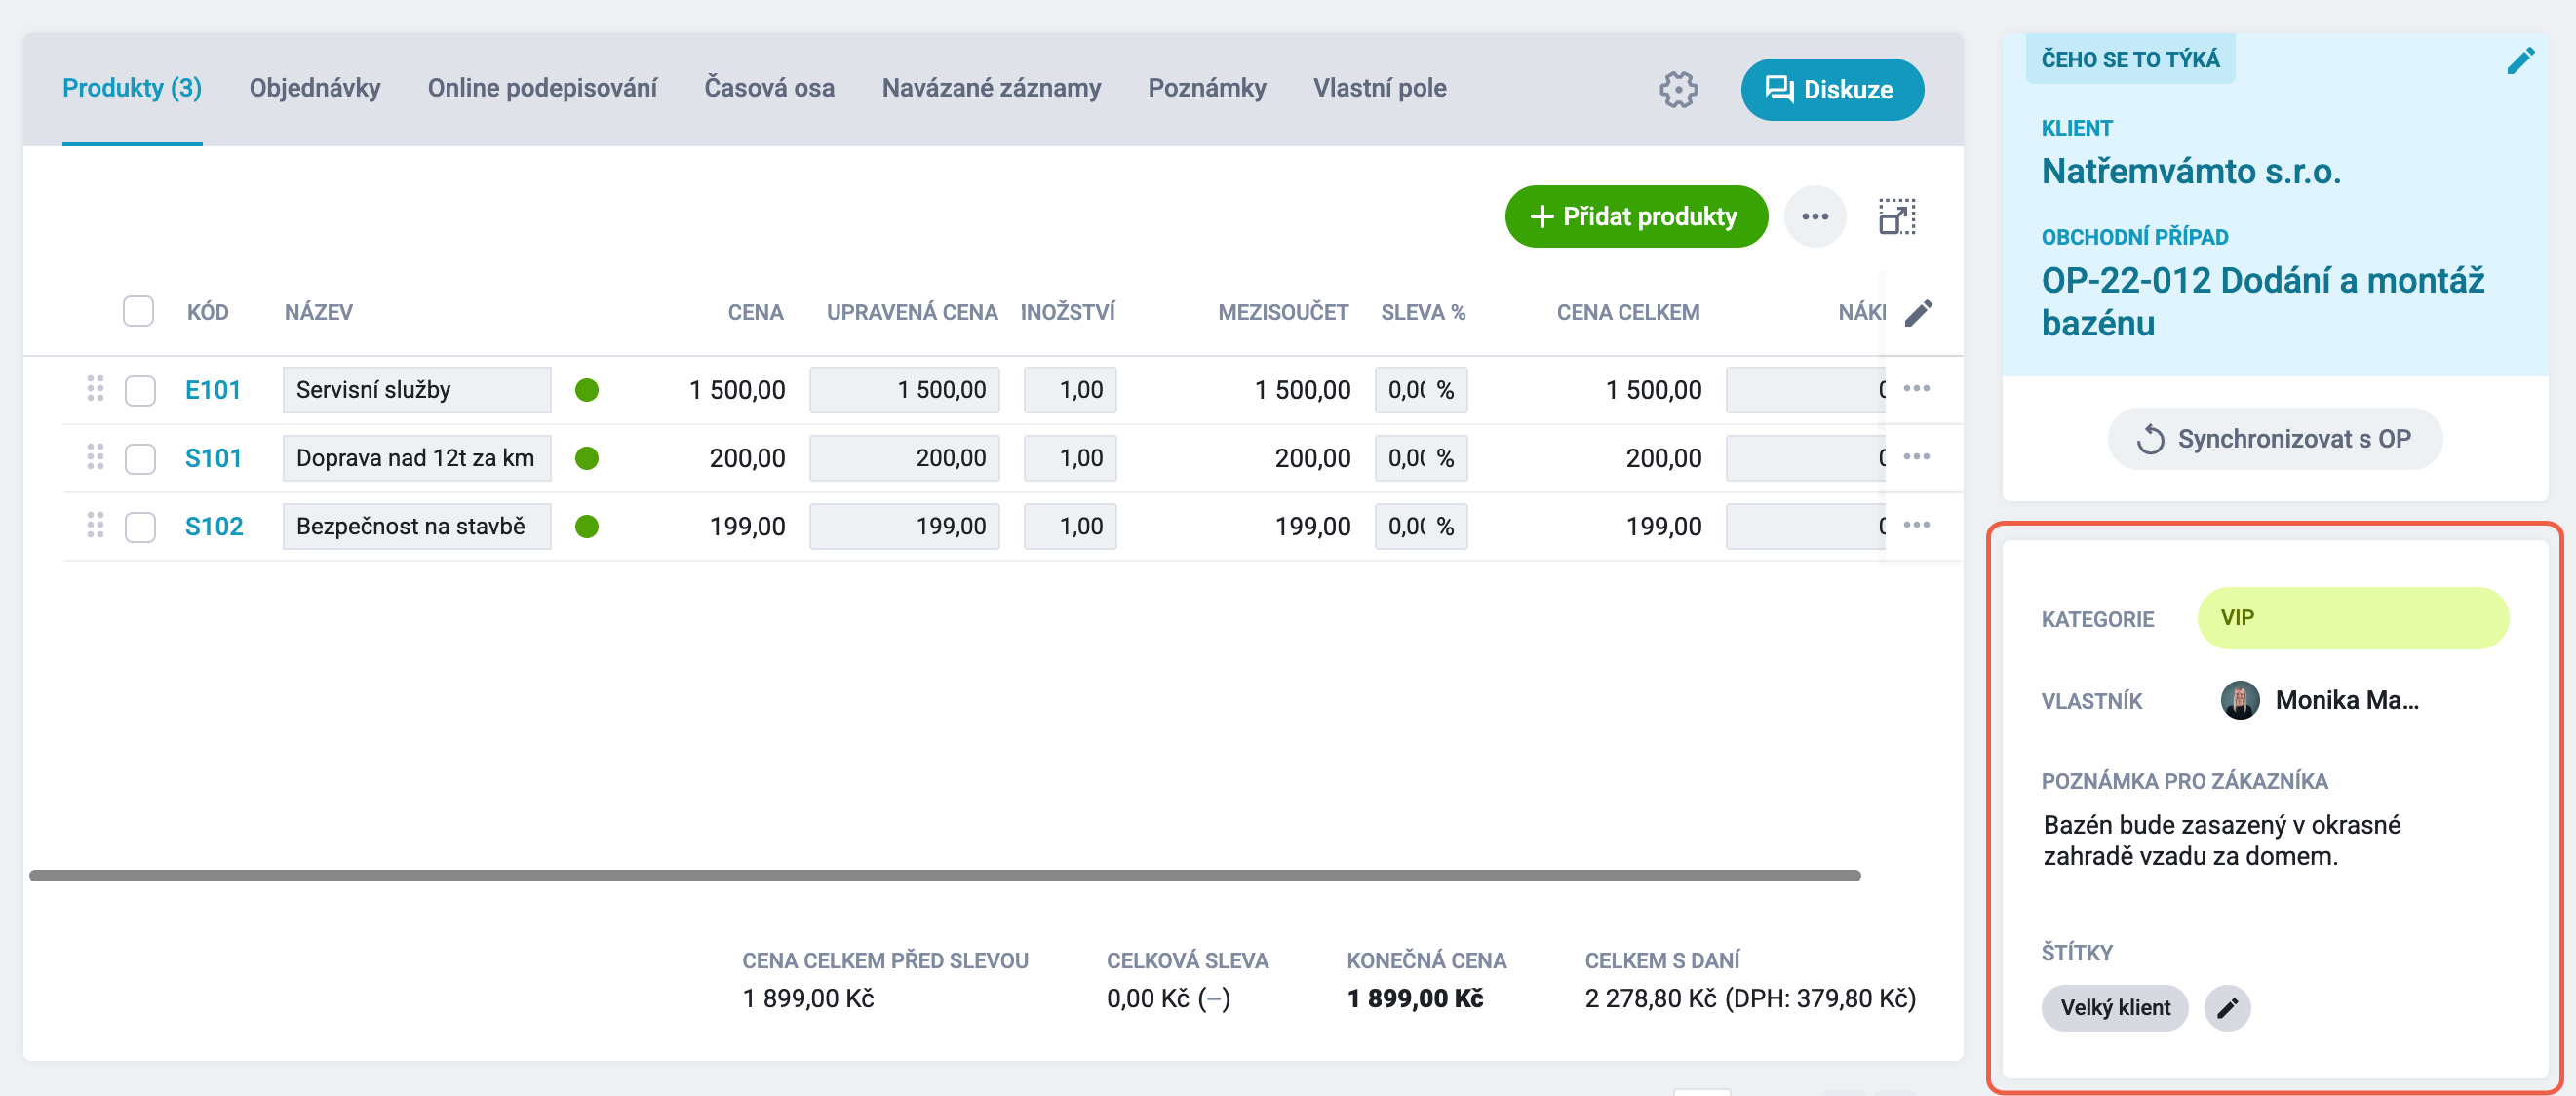2576x1096 pixels.
Task: Click the horizontal scrollbar under the product table
Action: pyautogui.click(x=944, y=875)
